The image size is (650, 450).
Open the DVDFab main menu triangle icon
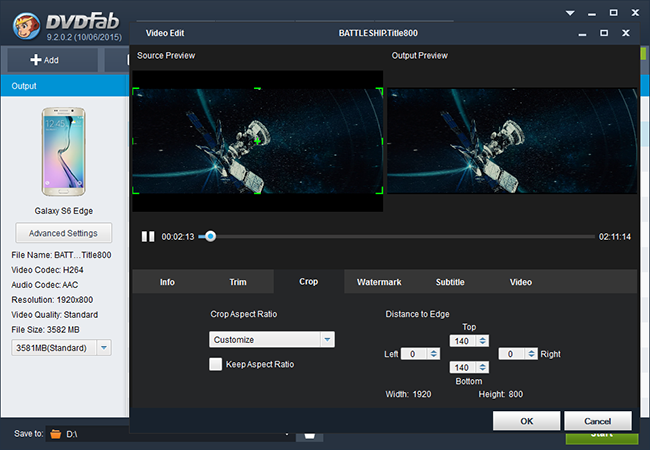pos(570,13)
